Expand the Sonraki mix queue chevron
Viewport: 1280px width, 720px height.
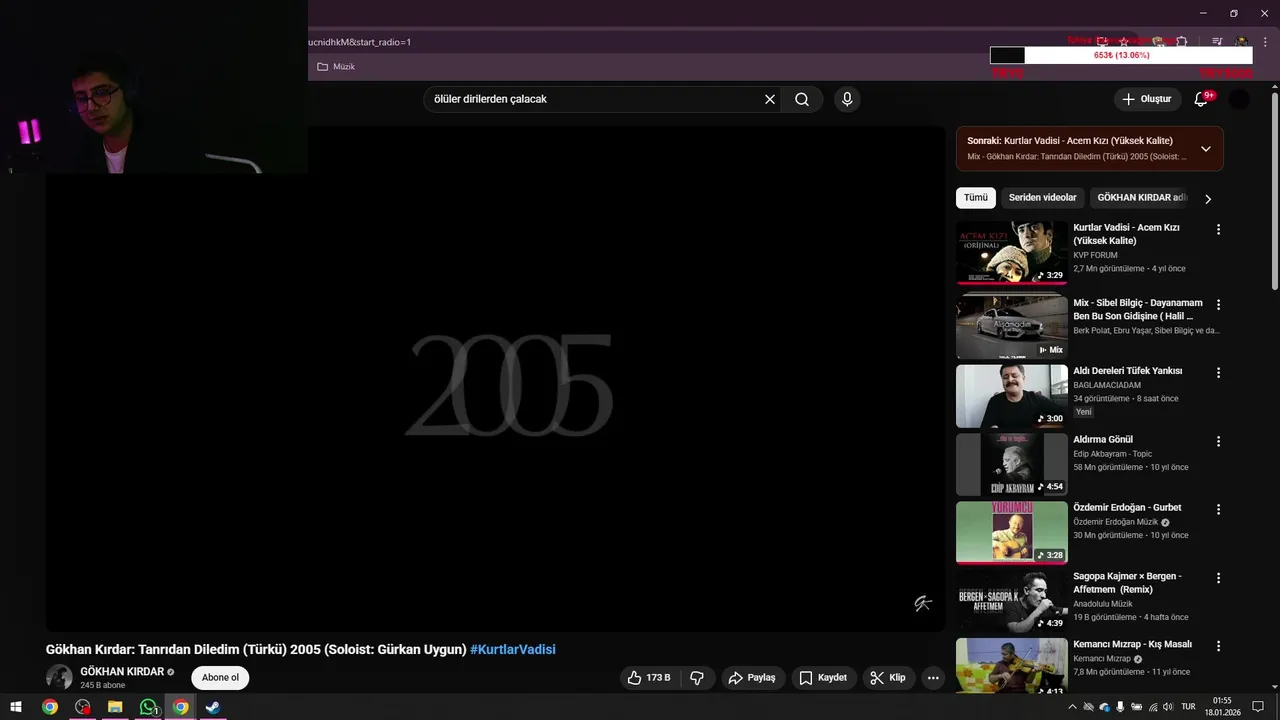(x=1206, y=149)
